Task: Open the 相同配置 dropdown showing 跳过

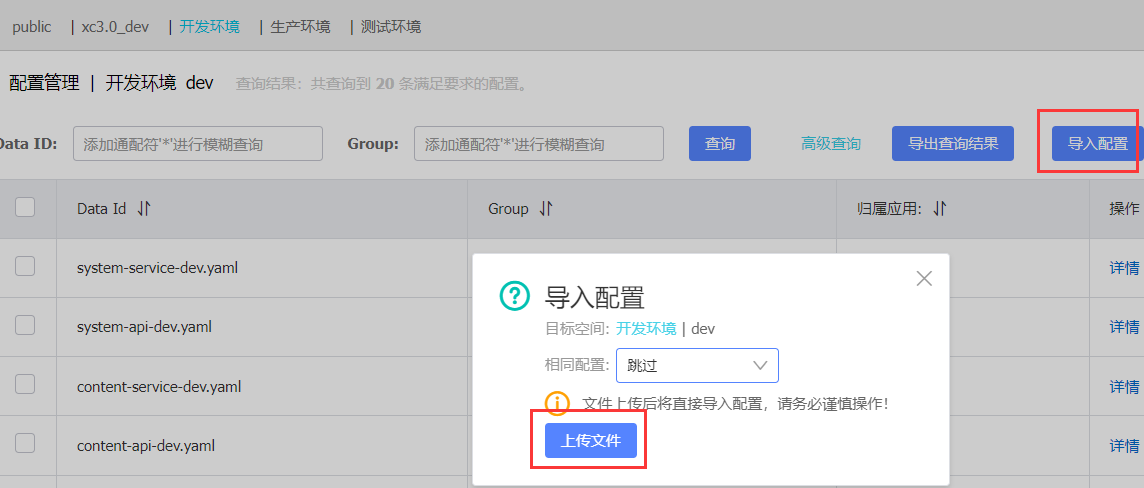Action: click(x=697, y=365)
